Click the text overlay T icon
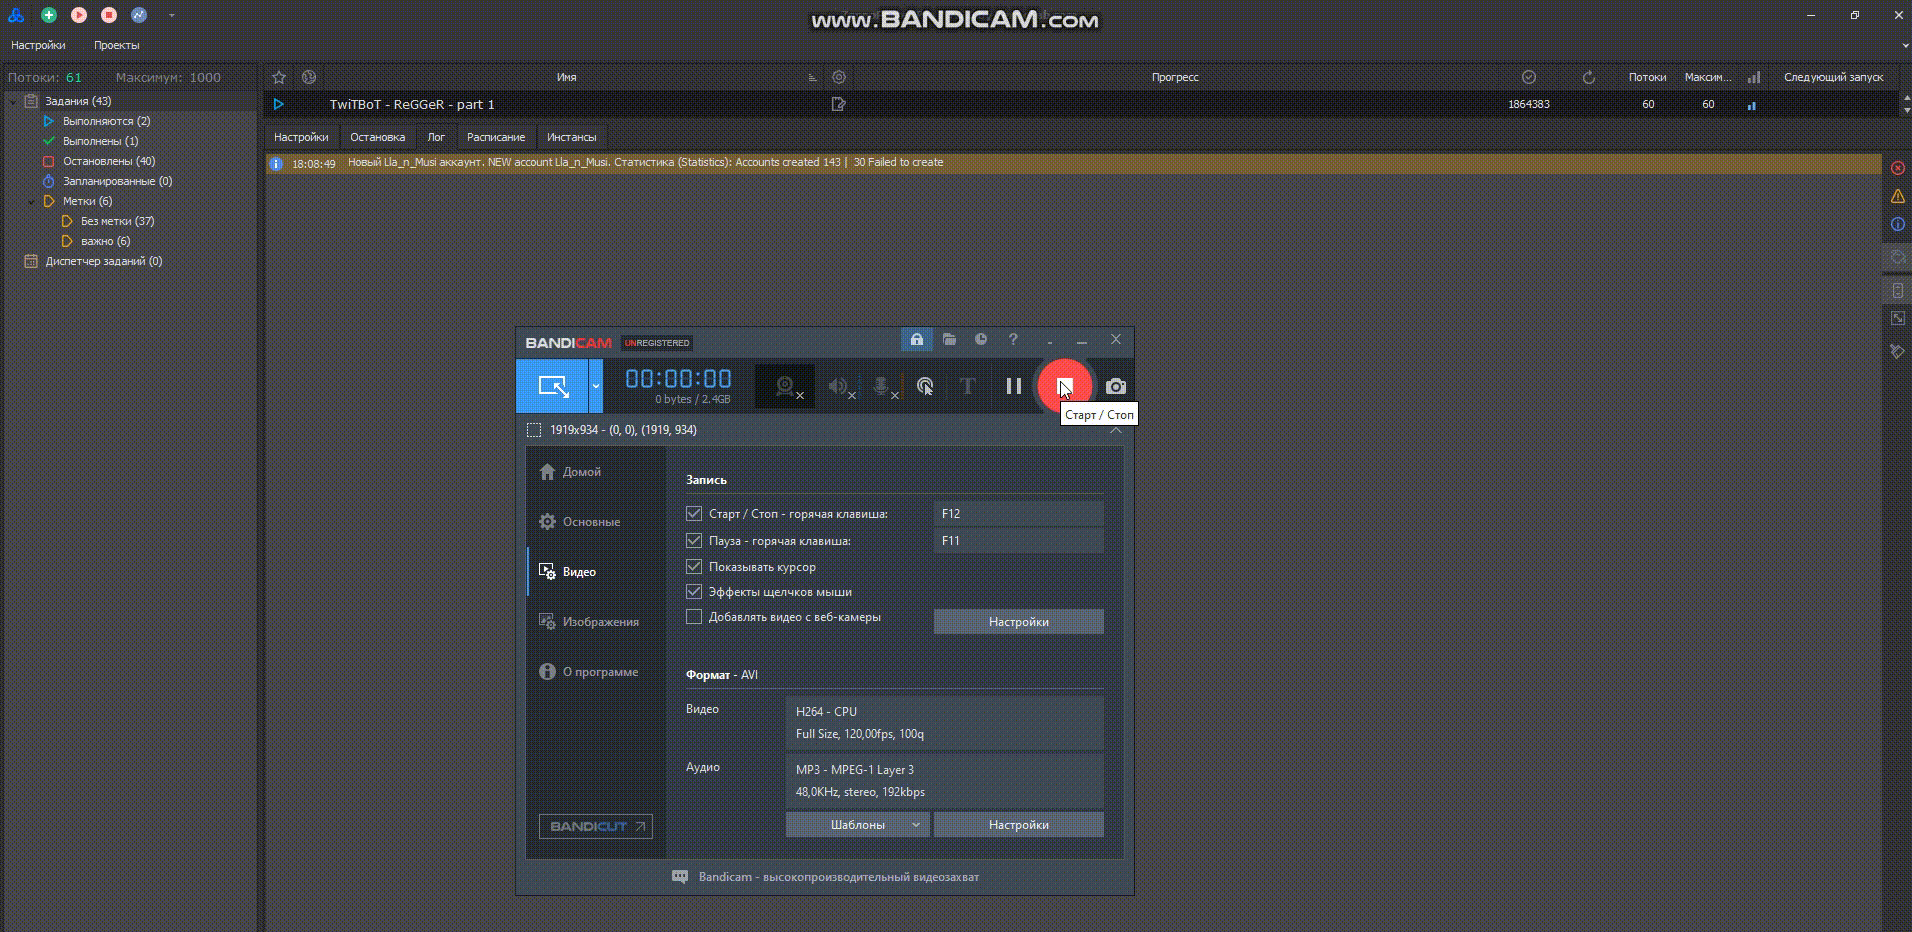 point(967,386)
